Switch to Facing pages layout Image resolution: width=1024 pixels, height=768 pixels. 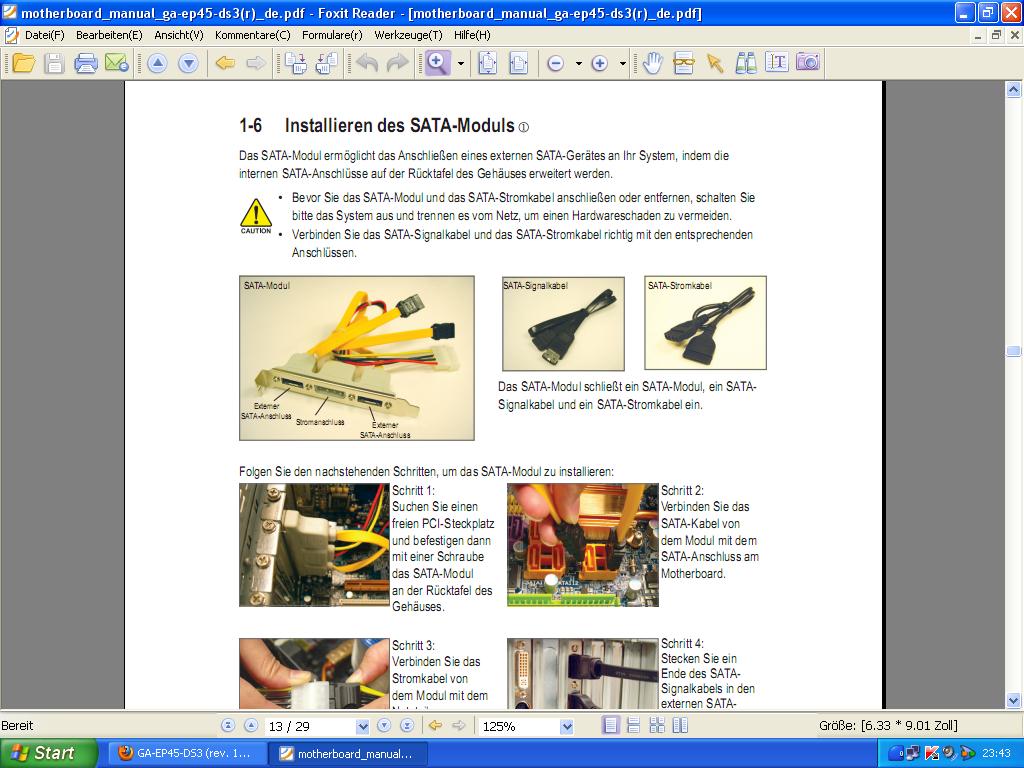pyautogui.click(x=657, y=726)
